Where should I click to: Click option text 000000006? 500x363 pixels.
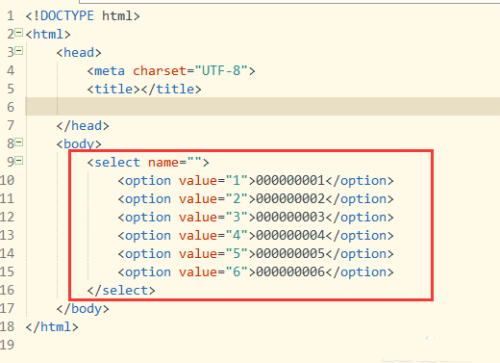(290, 272)
